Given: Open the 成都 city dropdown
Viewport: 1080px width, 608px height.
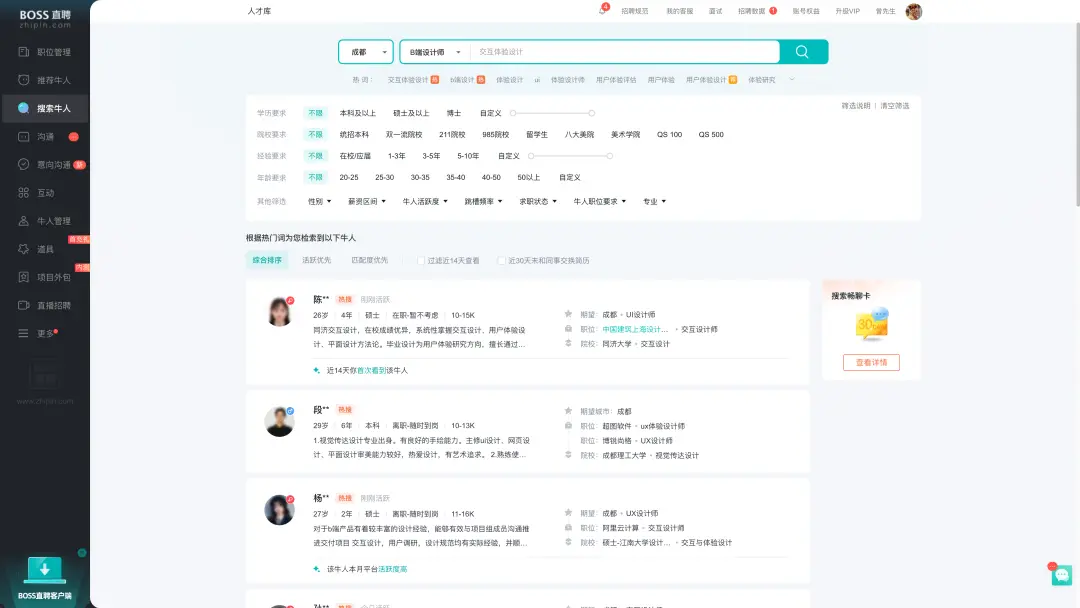Looking at the screenshot, I should pos(365,52).
